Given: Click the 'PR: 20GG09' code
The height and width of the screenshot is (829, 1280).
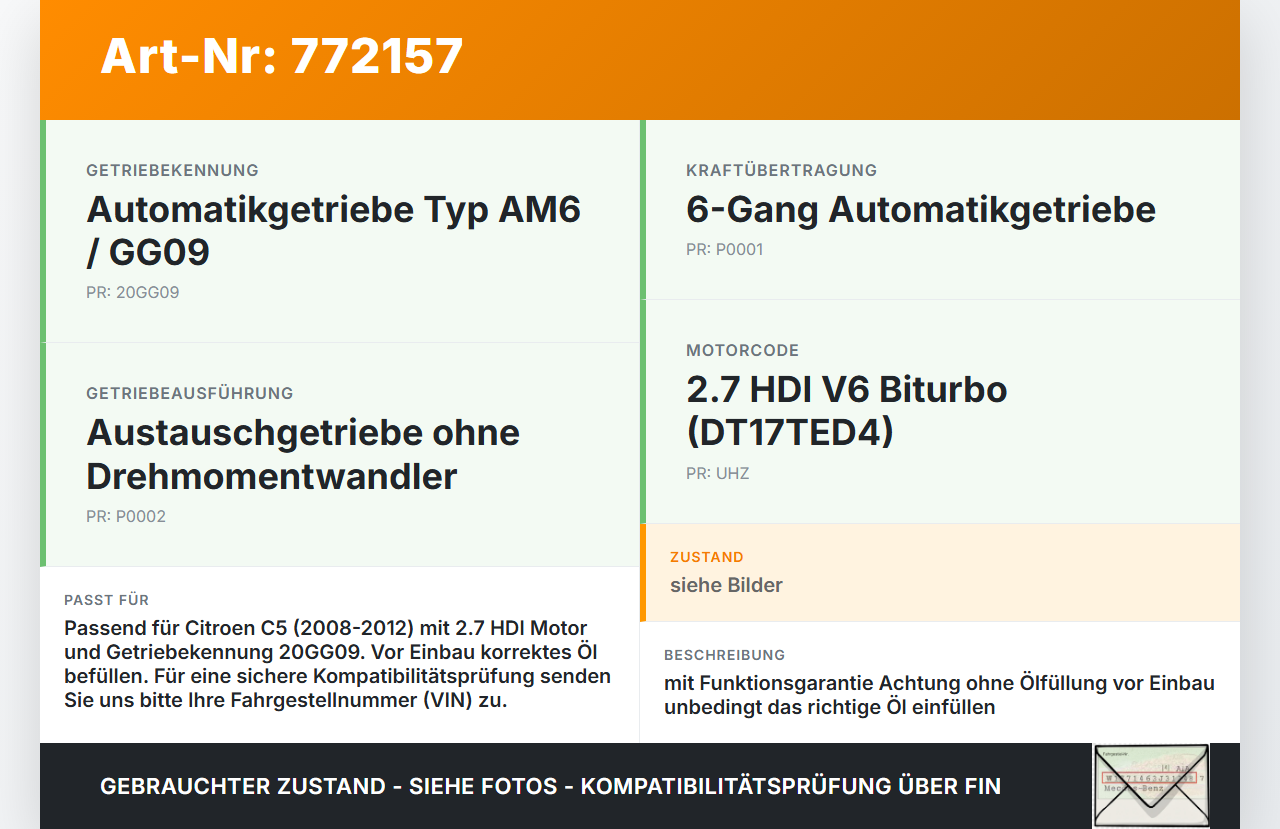Looking at the screenshot, I should coord(133,293).
